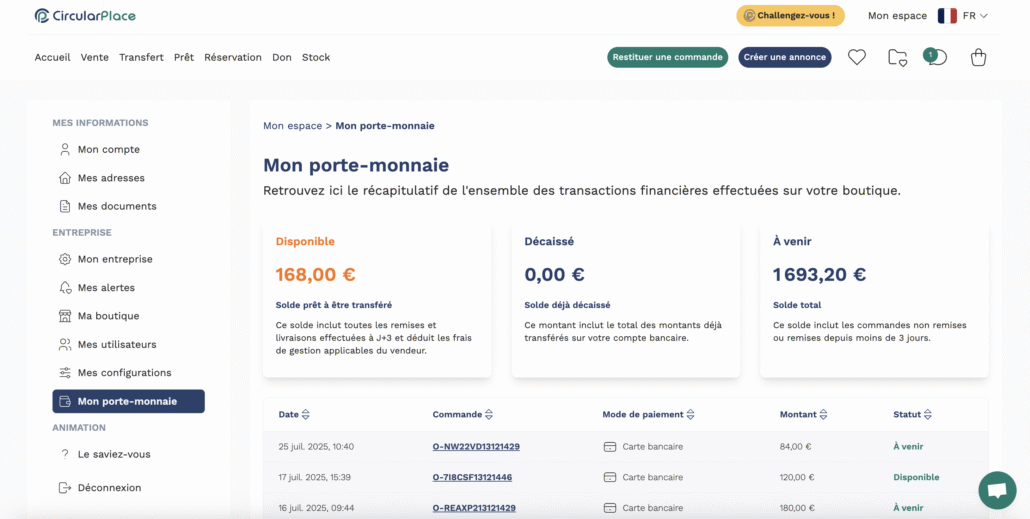Click the Challengez-vous ! badge
The image size is (1030, 519).
point(790,15)
